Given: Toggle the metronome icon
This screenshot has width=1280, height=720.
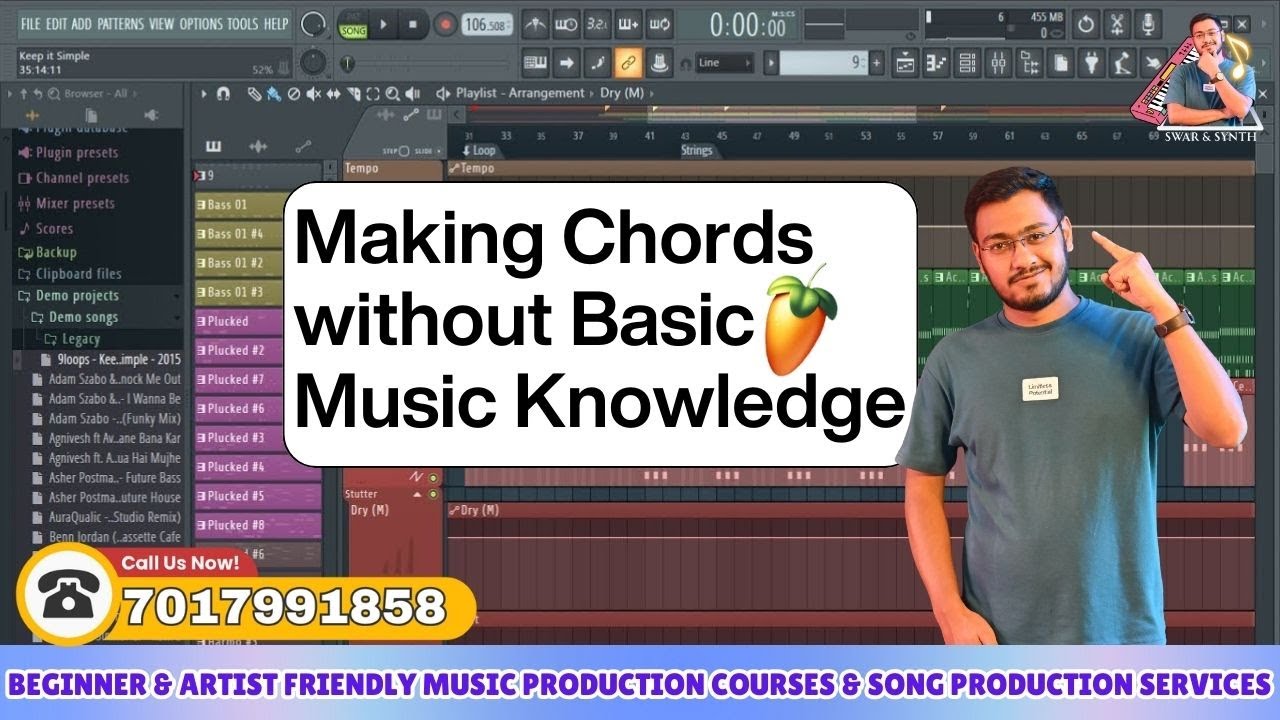Looking at the screenshot, I should click(x=537, y=23).
